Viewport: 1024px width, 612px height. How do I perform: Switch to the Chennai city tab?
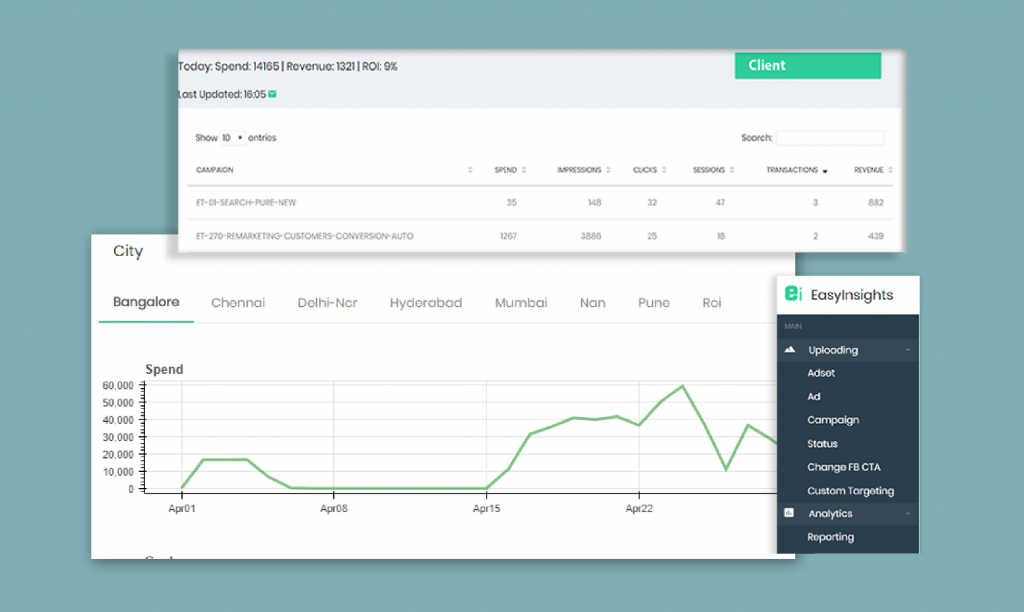pos(238,302)
